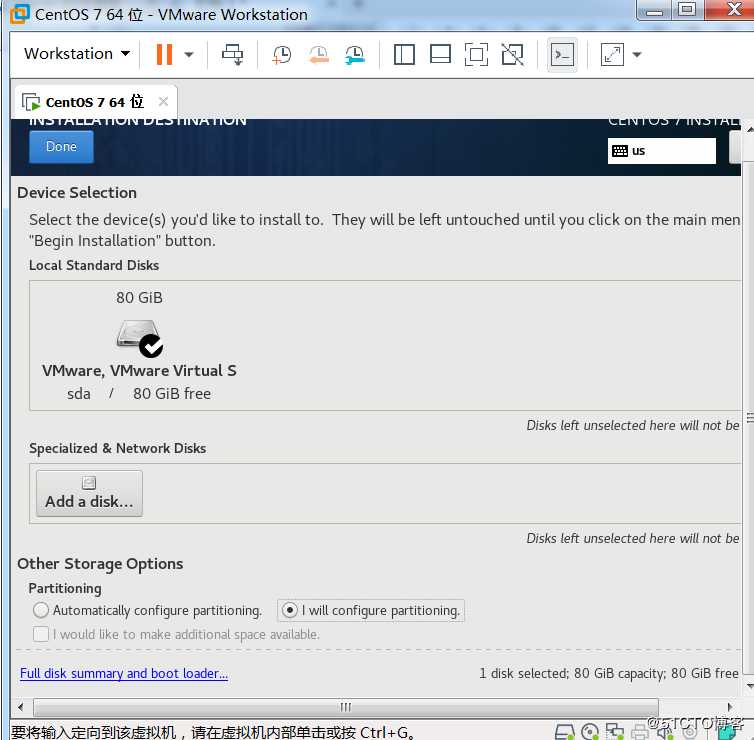Expand the stretch display dropdown arrow
This screenshot has height=740, width=754.
click(x=637, y=55)
